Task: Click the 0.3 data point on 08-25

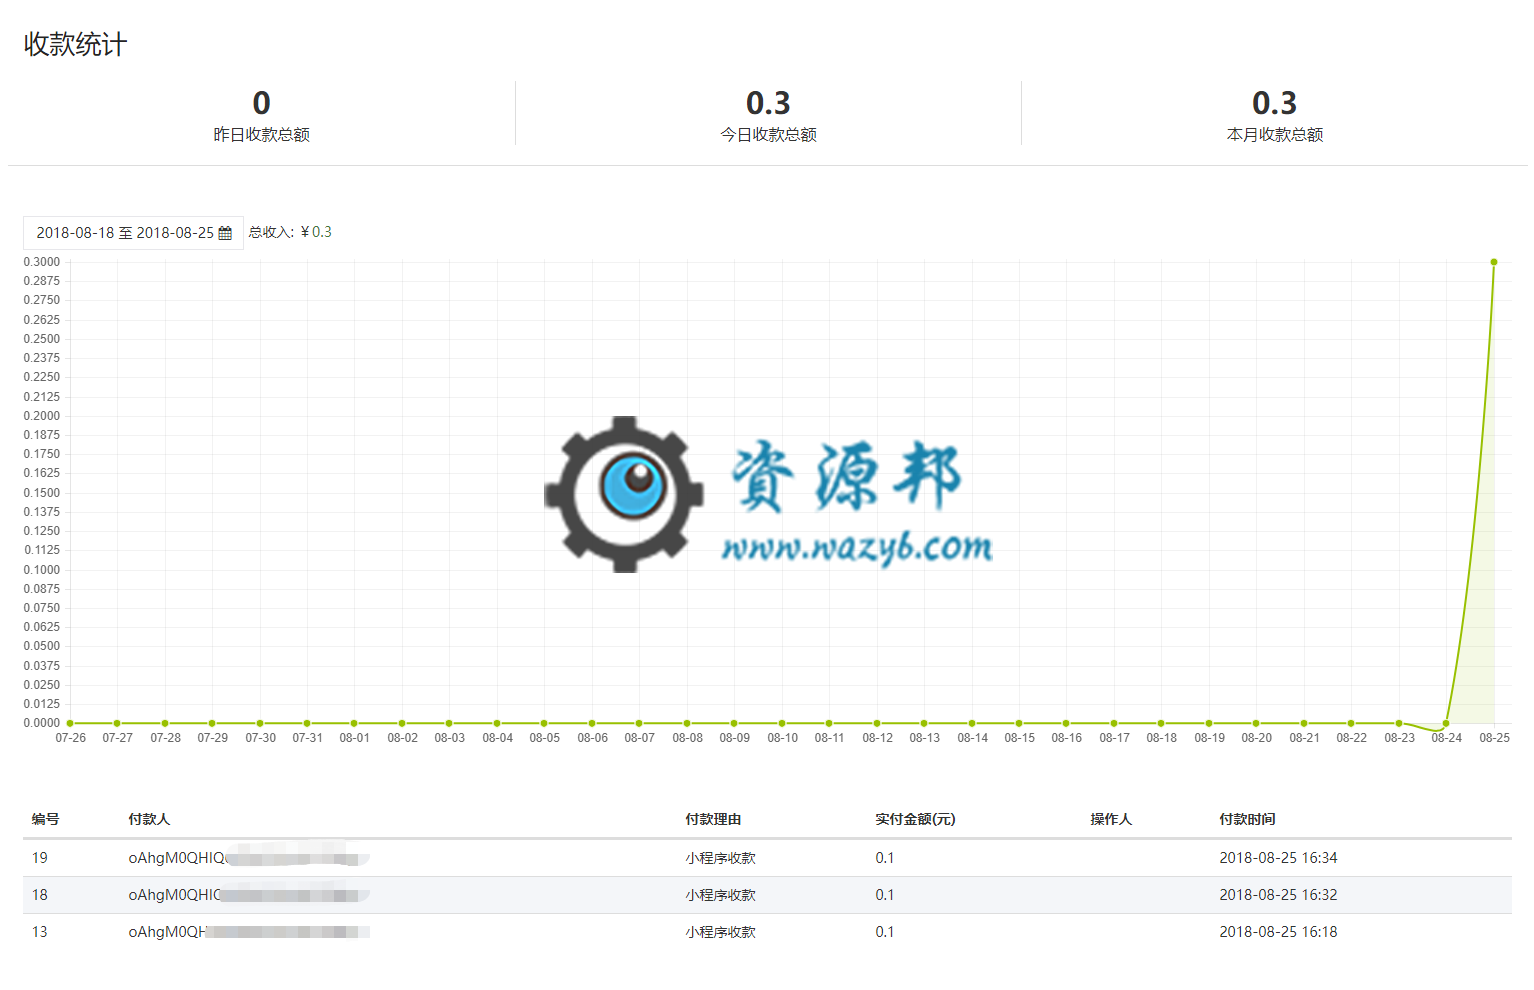Action: pos(1494,262)
